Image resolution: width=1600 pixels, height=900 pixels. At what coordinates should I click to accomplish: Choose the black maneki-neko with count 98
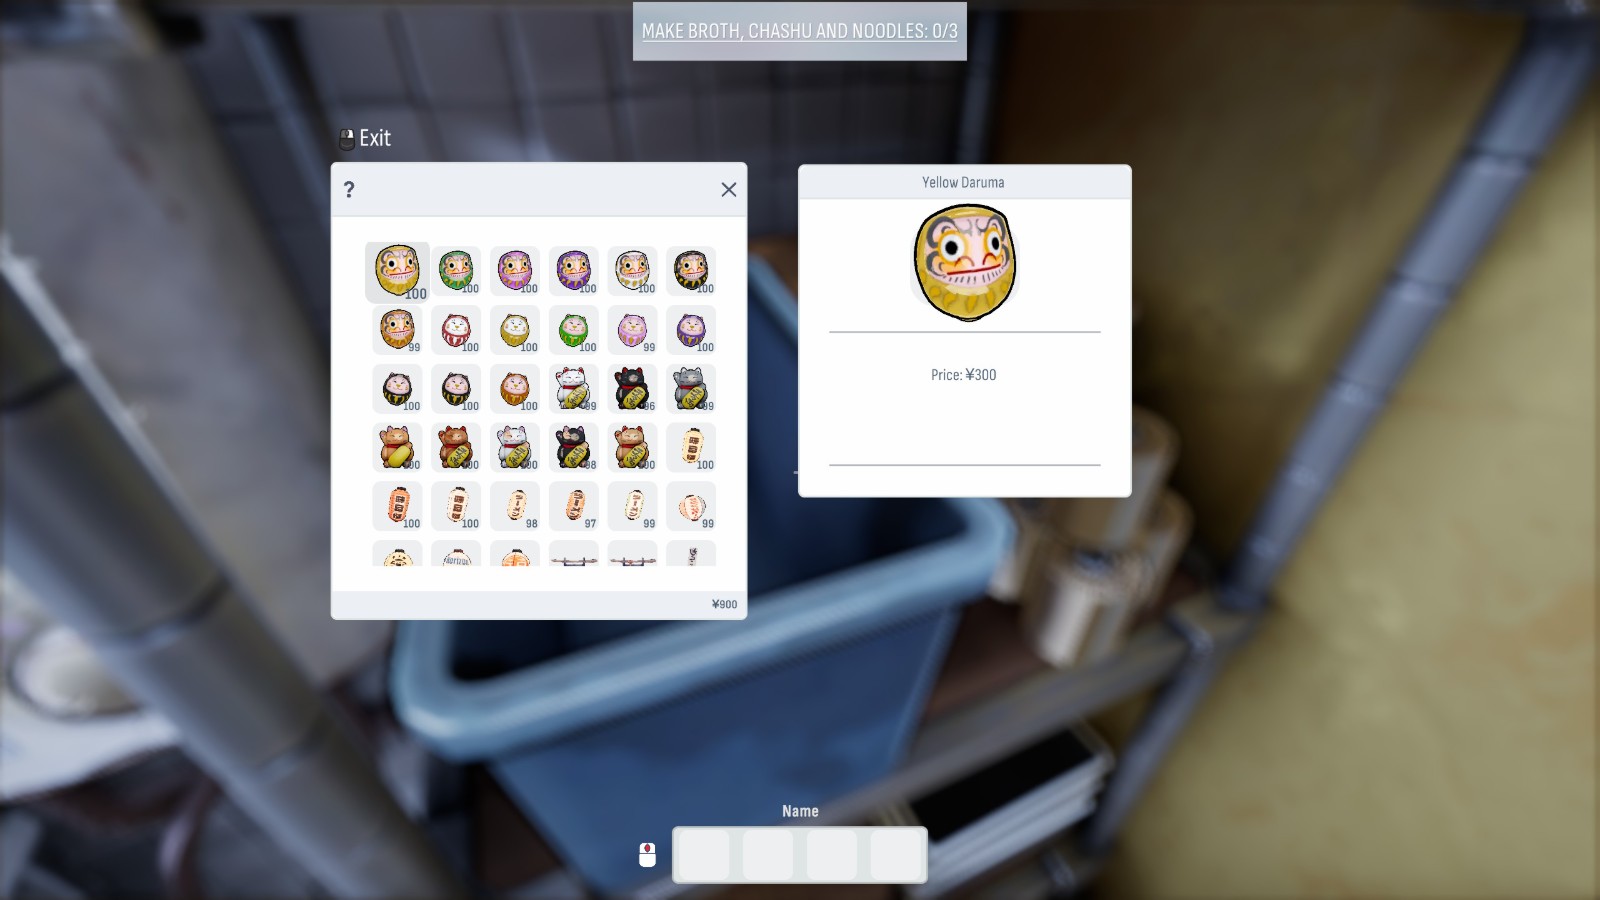pos(574,448)
